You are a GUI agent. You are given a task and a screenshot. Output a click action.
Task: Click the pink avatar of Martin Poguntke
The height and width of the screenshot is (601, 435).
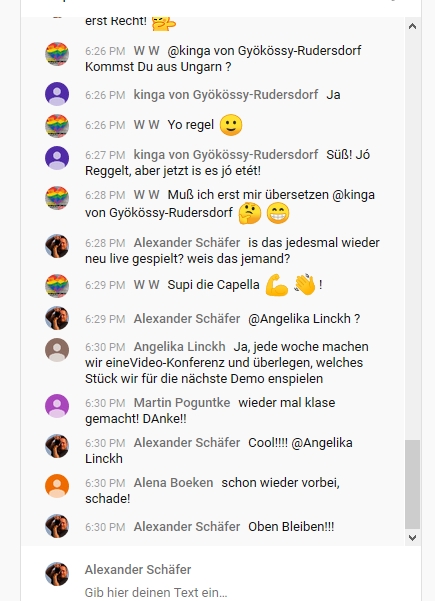[57, 406]
